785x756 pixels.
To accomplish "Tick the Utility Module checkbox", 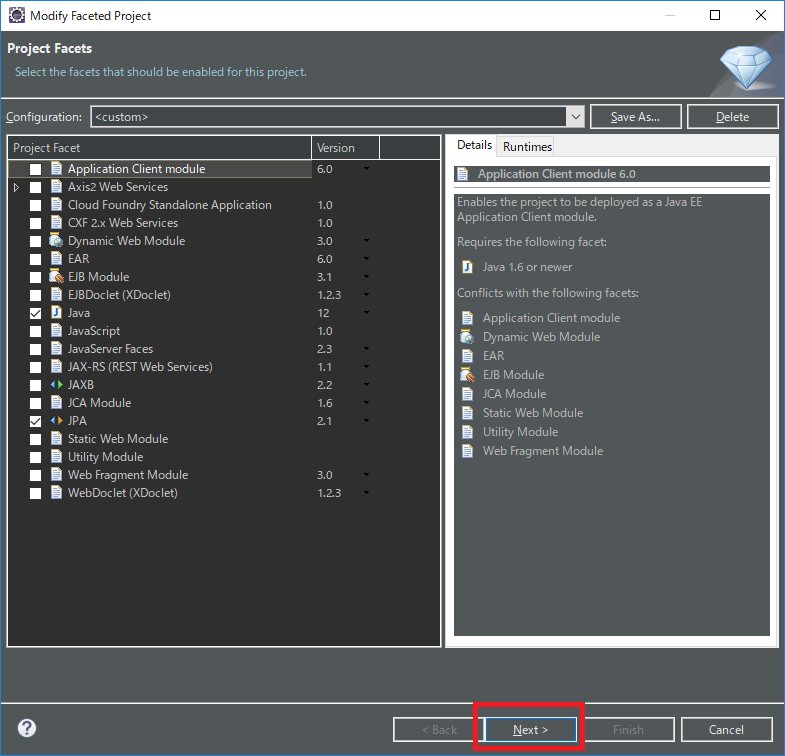I will pos(35,458).
